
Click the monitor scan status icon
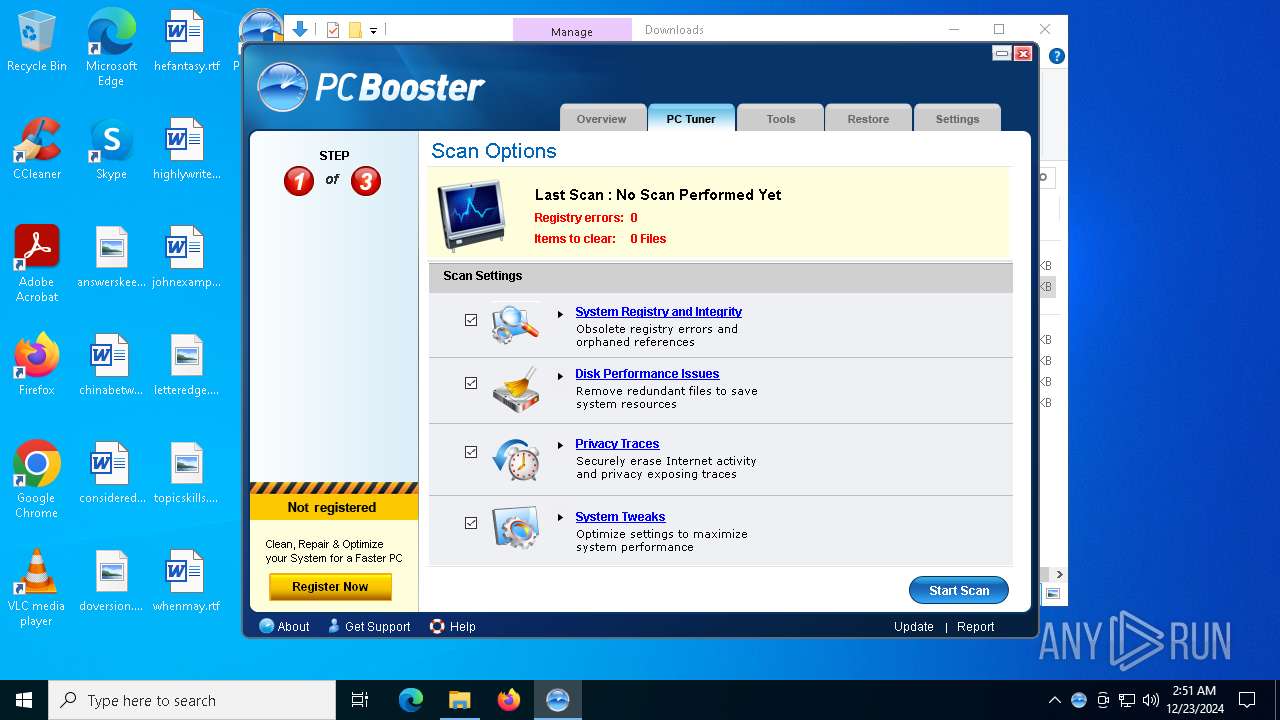pyautogui.click(x=470, y=215)
